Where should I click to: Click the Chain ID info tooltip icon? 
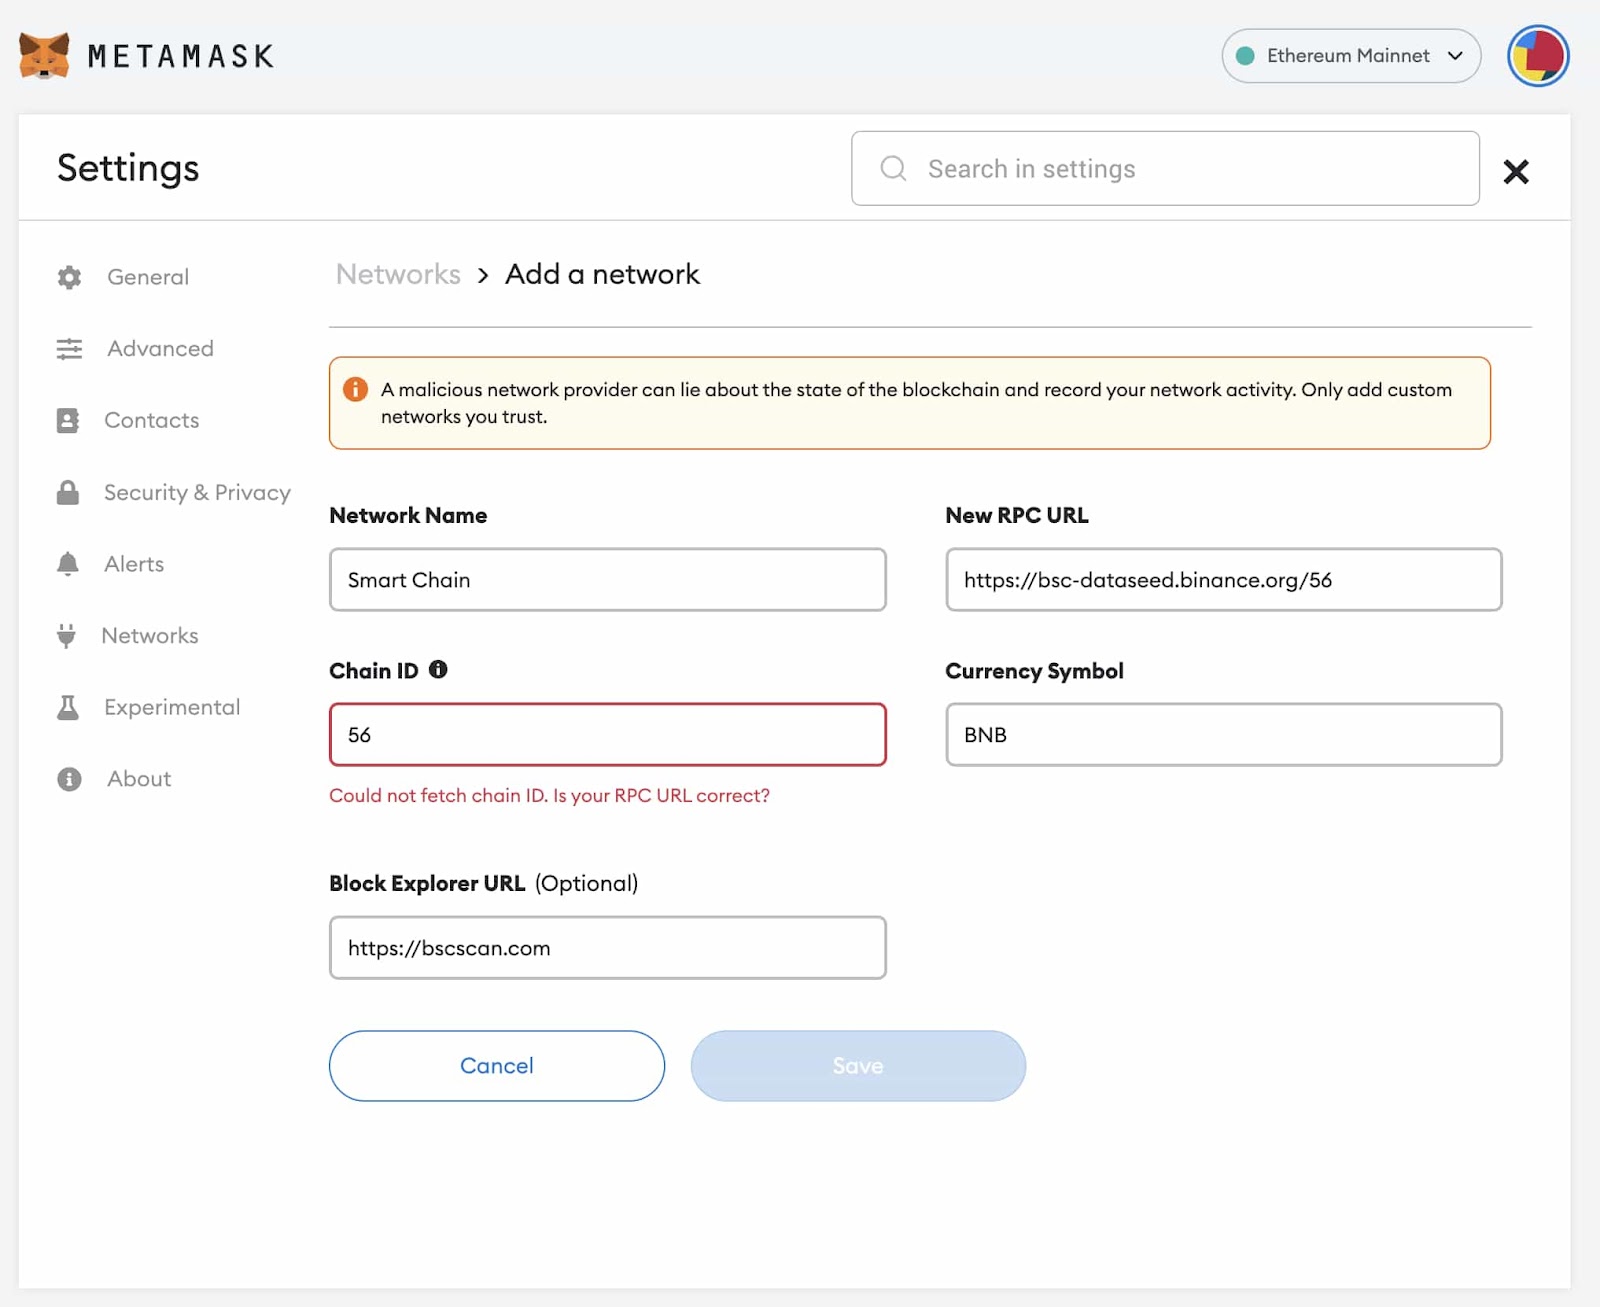click(x=438, y=670)
